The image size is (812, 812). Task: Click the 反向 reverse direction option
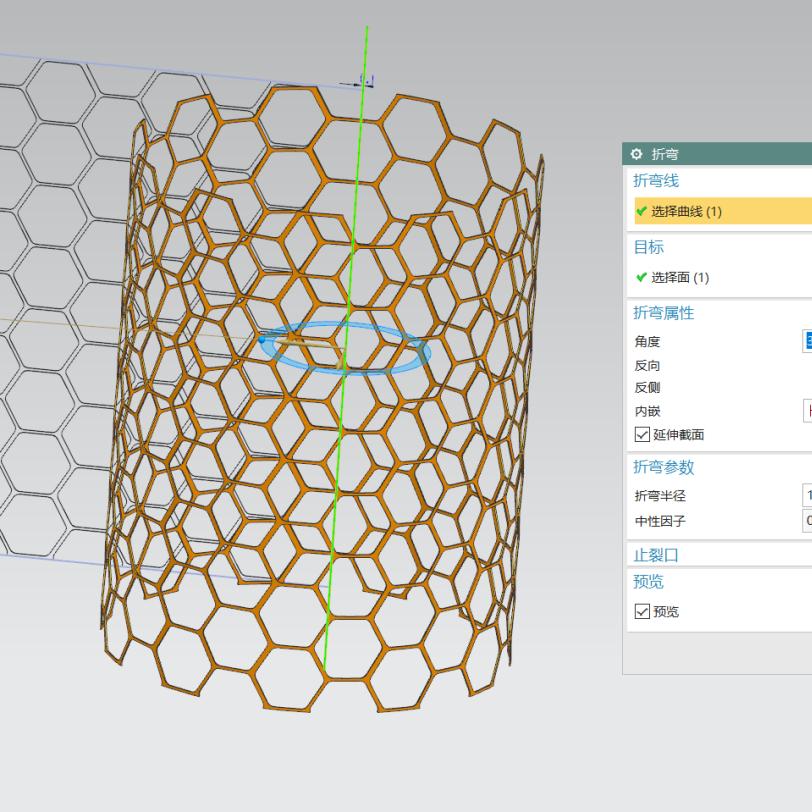647,366
